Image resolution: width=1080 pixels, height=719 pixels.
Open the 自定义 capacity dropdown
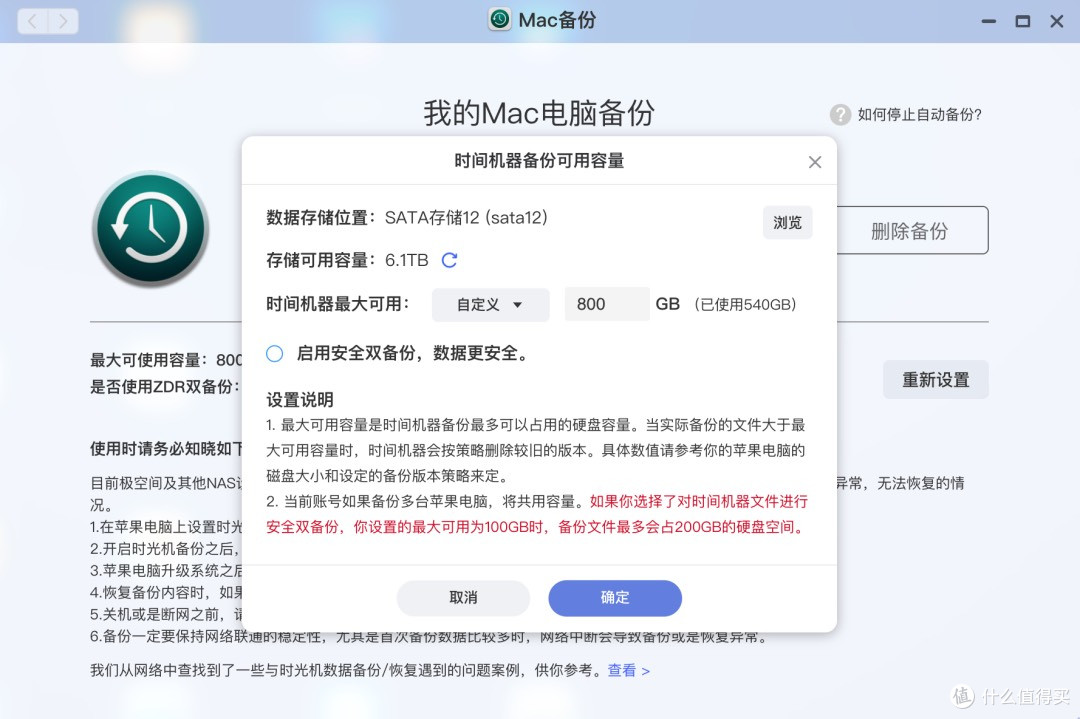[490, 304]
